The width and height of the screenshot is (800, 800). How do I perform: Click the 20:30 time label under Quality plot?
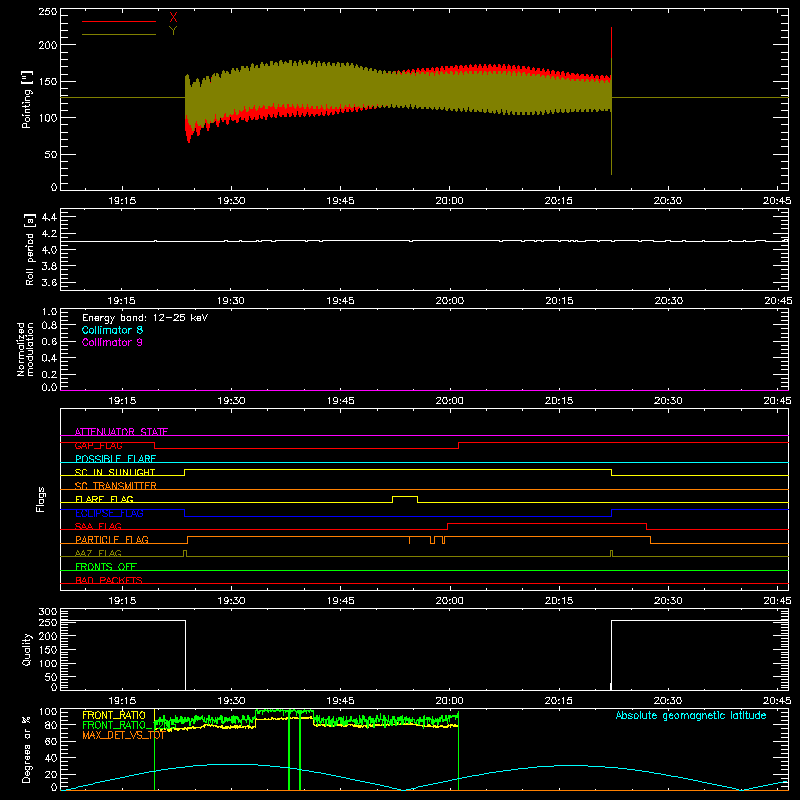(x=668, y=701)
